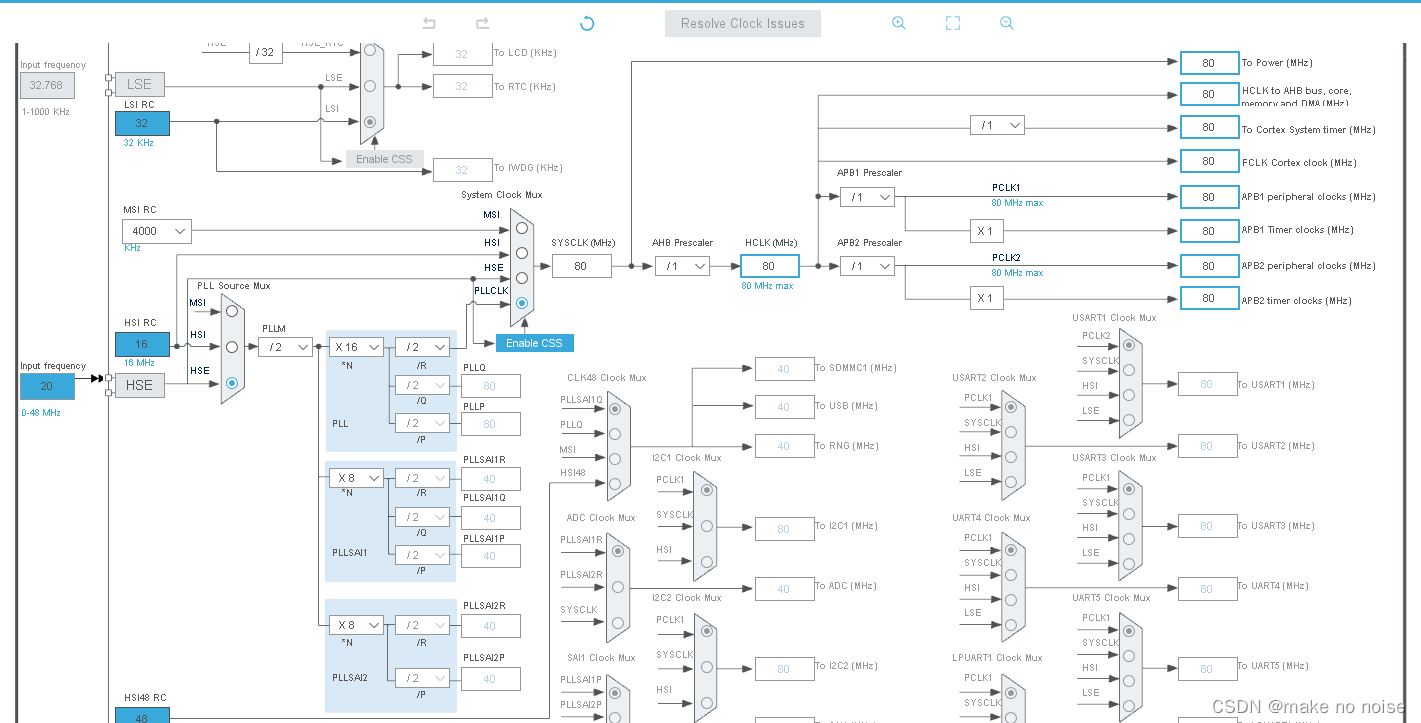Open AHB Prescaler dropdown
1421x723 pixels.
pos(683,266)
